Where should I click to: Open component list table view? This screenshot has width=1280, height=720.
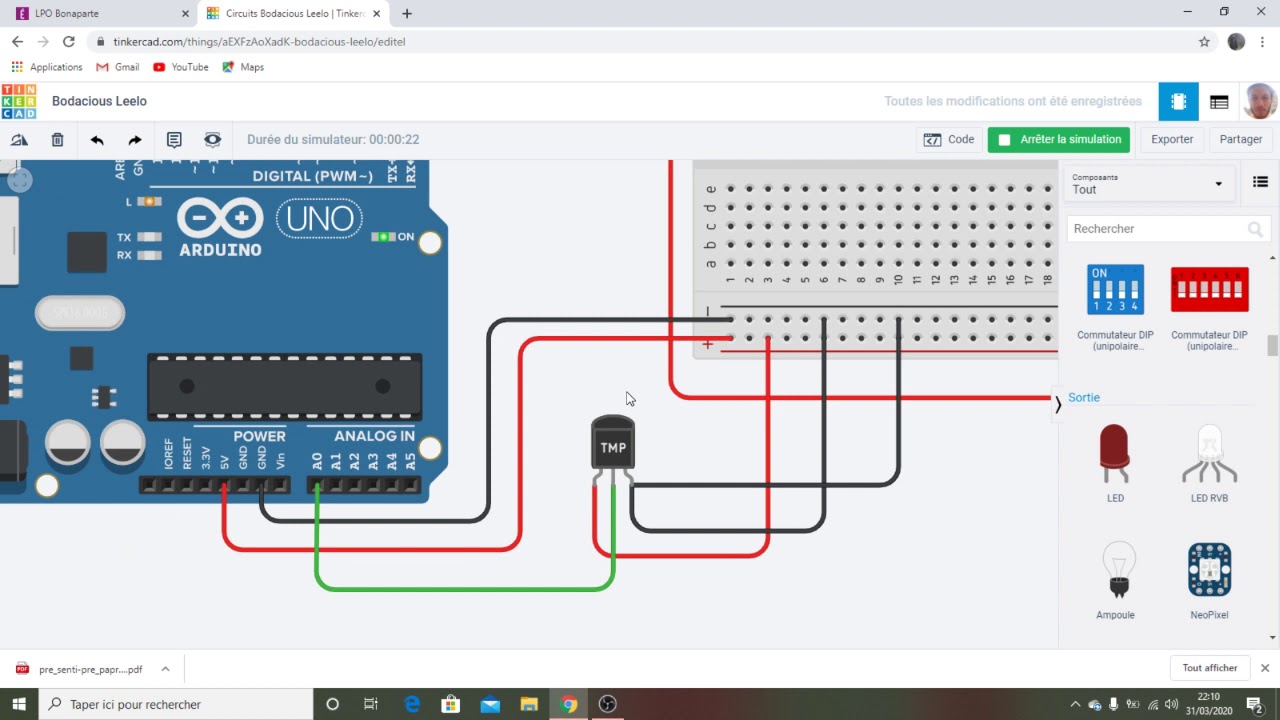[x=1219, y=102]
